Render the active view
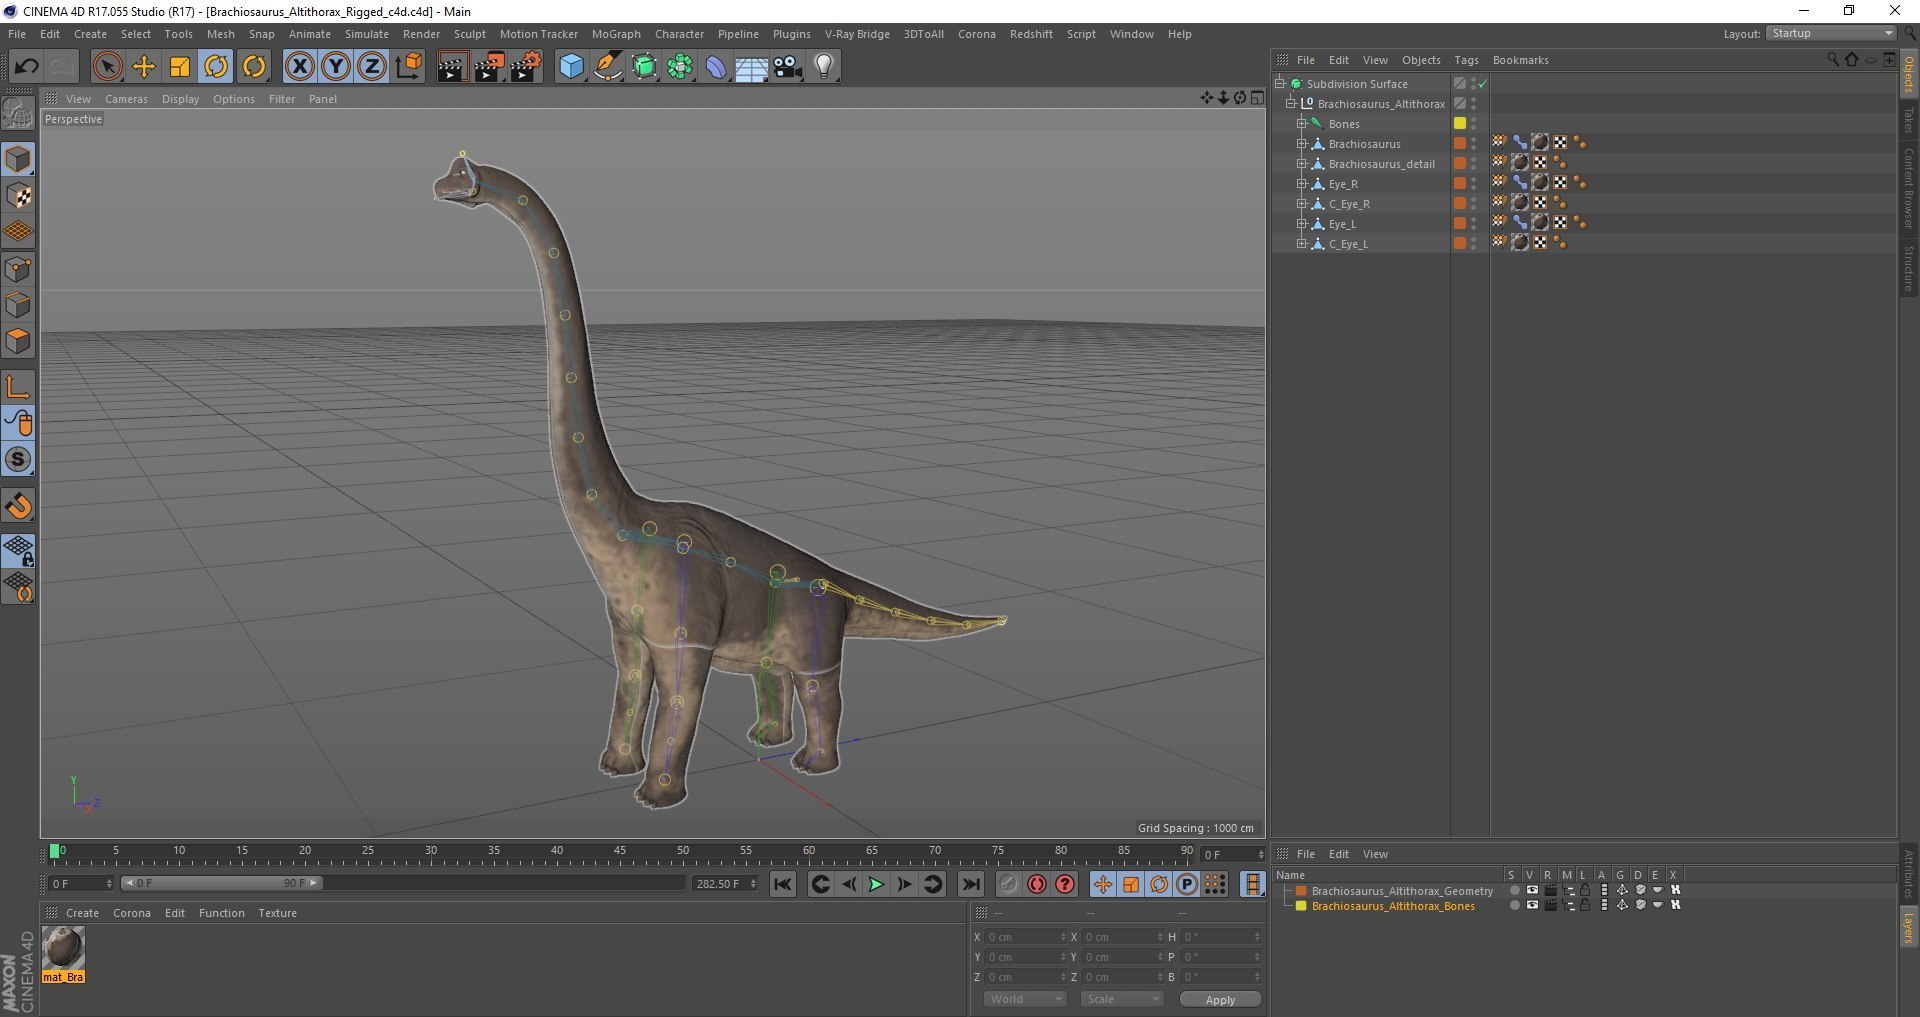 coord(452,67)
